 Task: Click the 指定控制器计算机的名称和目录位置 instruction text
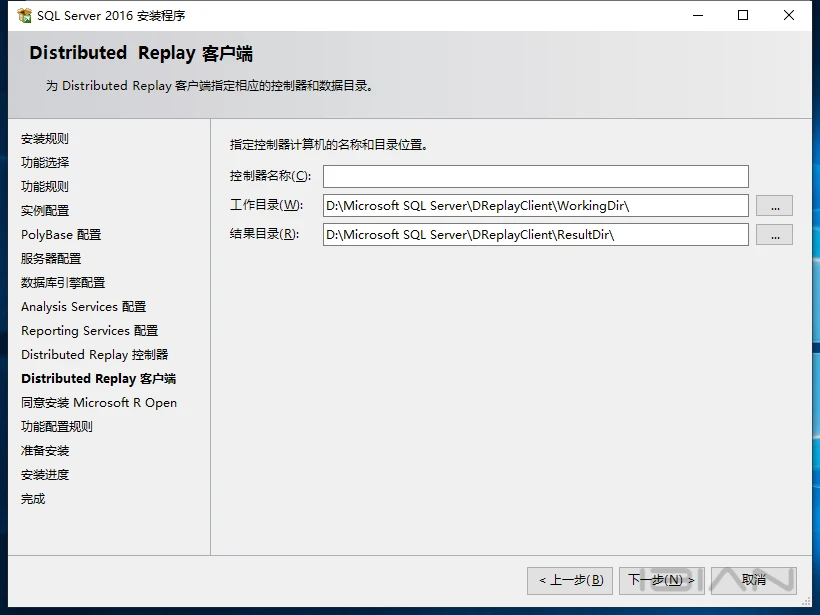pos(329,145)
